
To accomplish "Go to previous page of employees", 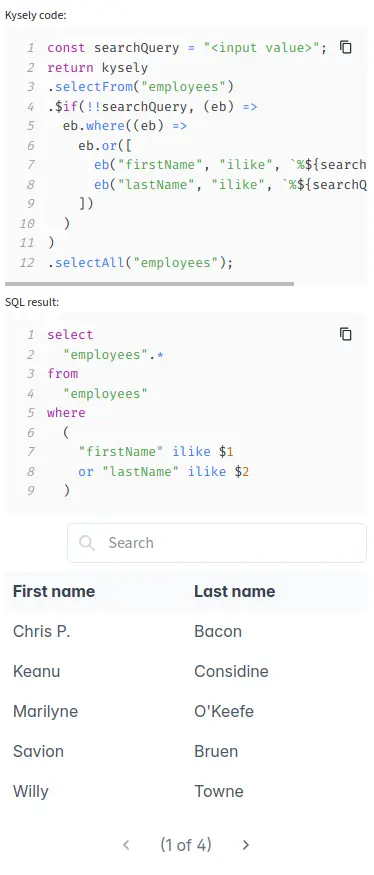I will tap(126, 845).
